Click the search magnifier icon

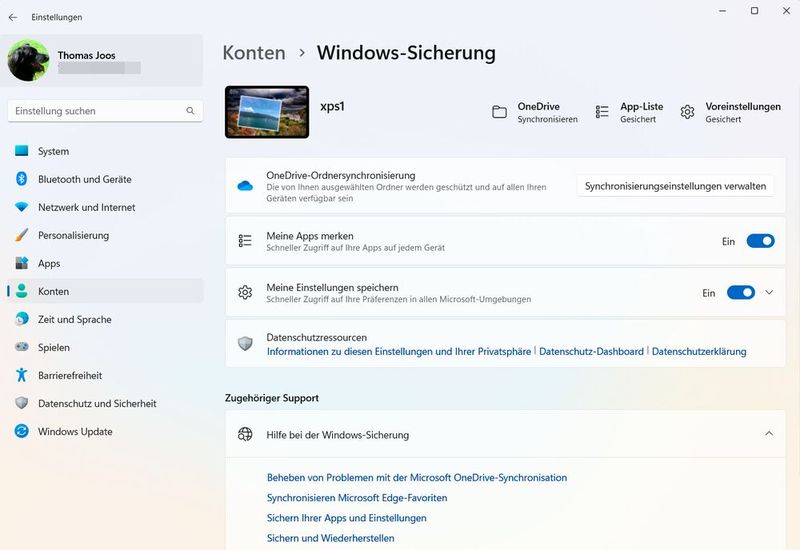pyautogui.click(x=190, y=111)
